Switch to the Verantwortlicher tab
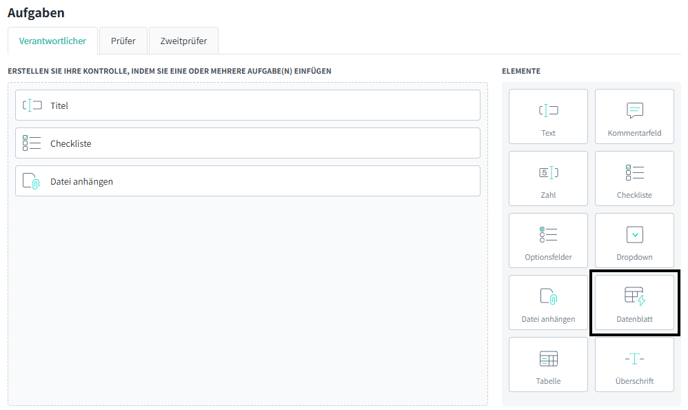Image resolution: width=688 pixels, height=410 pixels. click(x=52, y=41)
